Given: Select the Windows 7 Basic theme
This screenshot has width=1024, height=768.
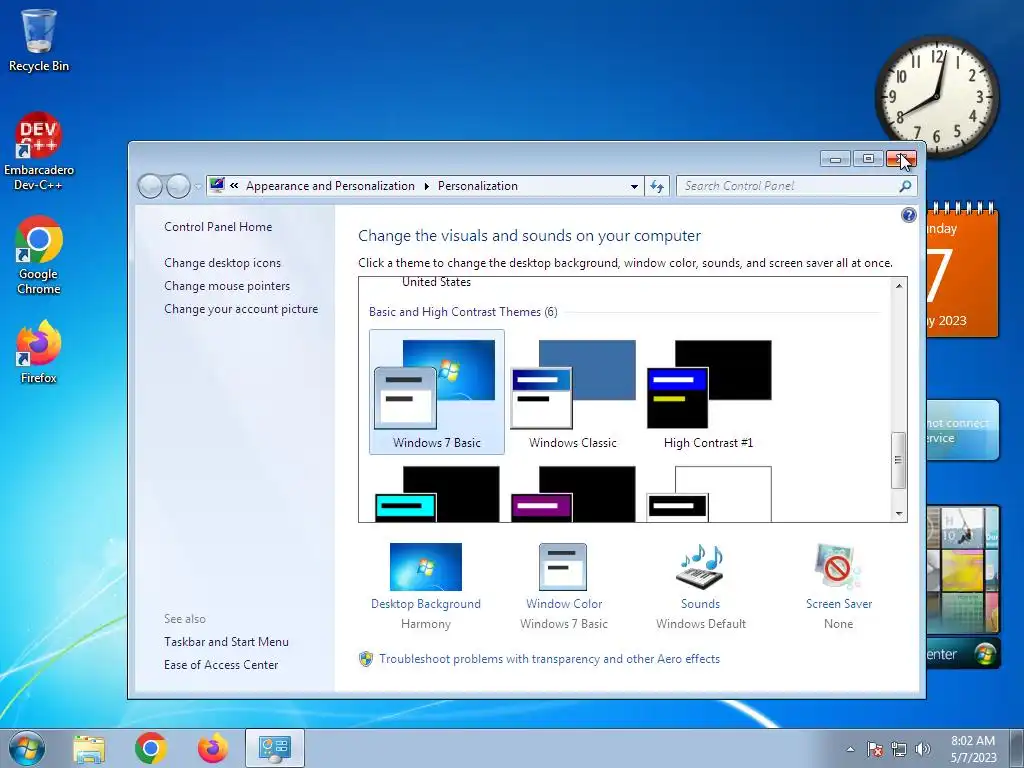Looking at the screenshot, I should pyautogui.click(x=437, y=391).
